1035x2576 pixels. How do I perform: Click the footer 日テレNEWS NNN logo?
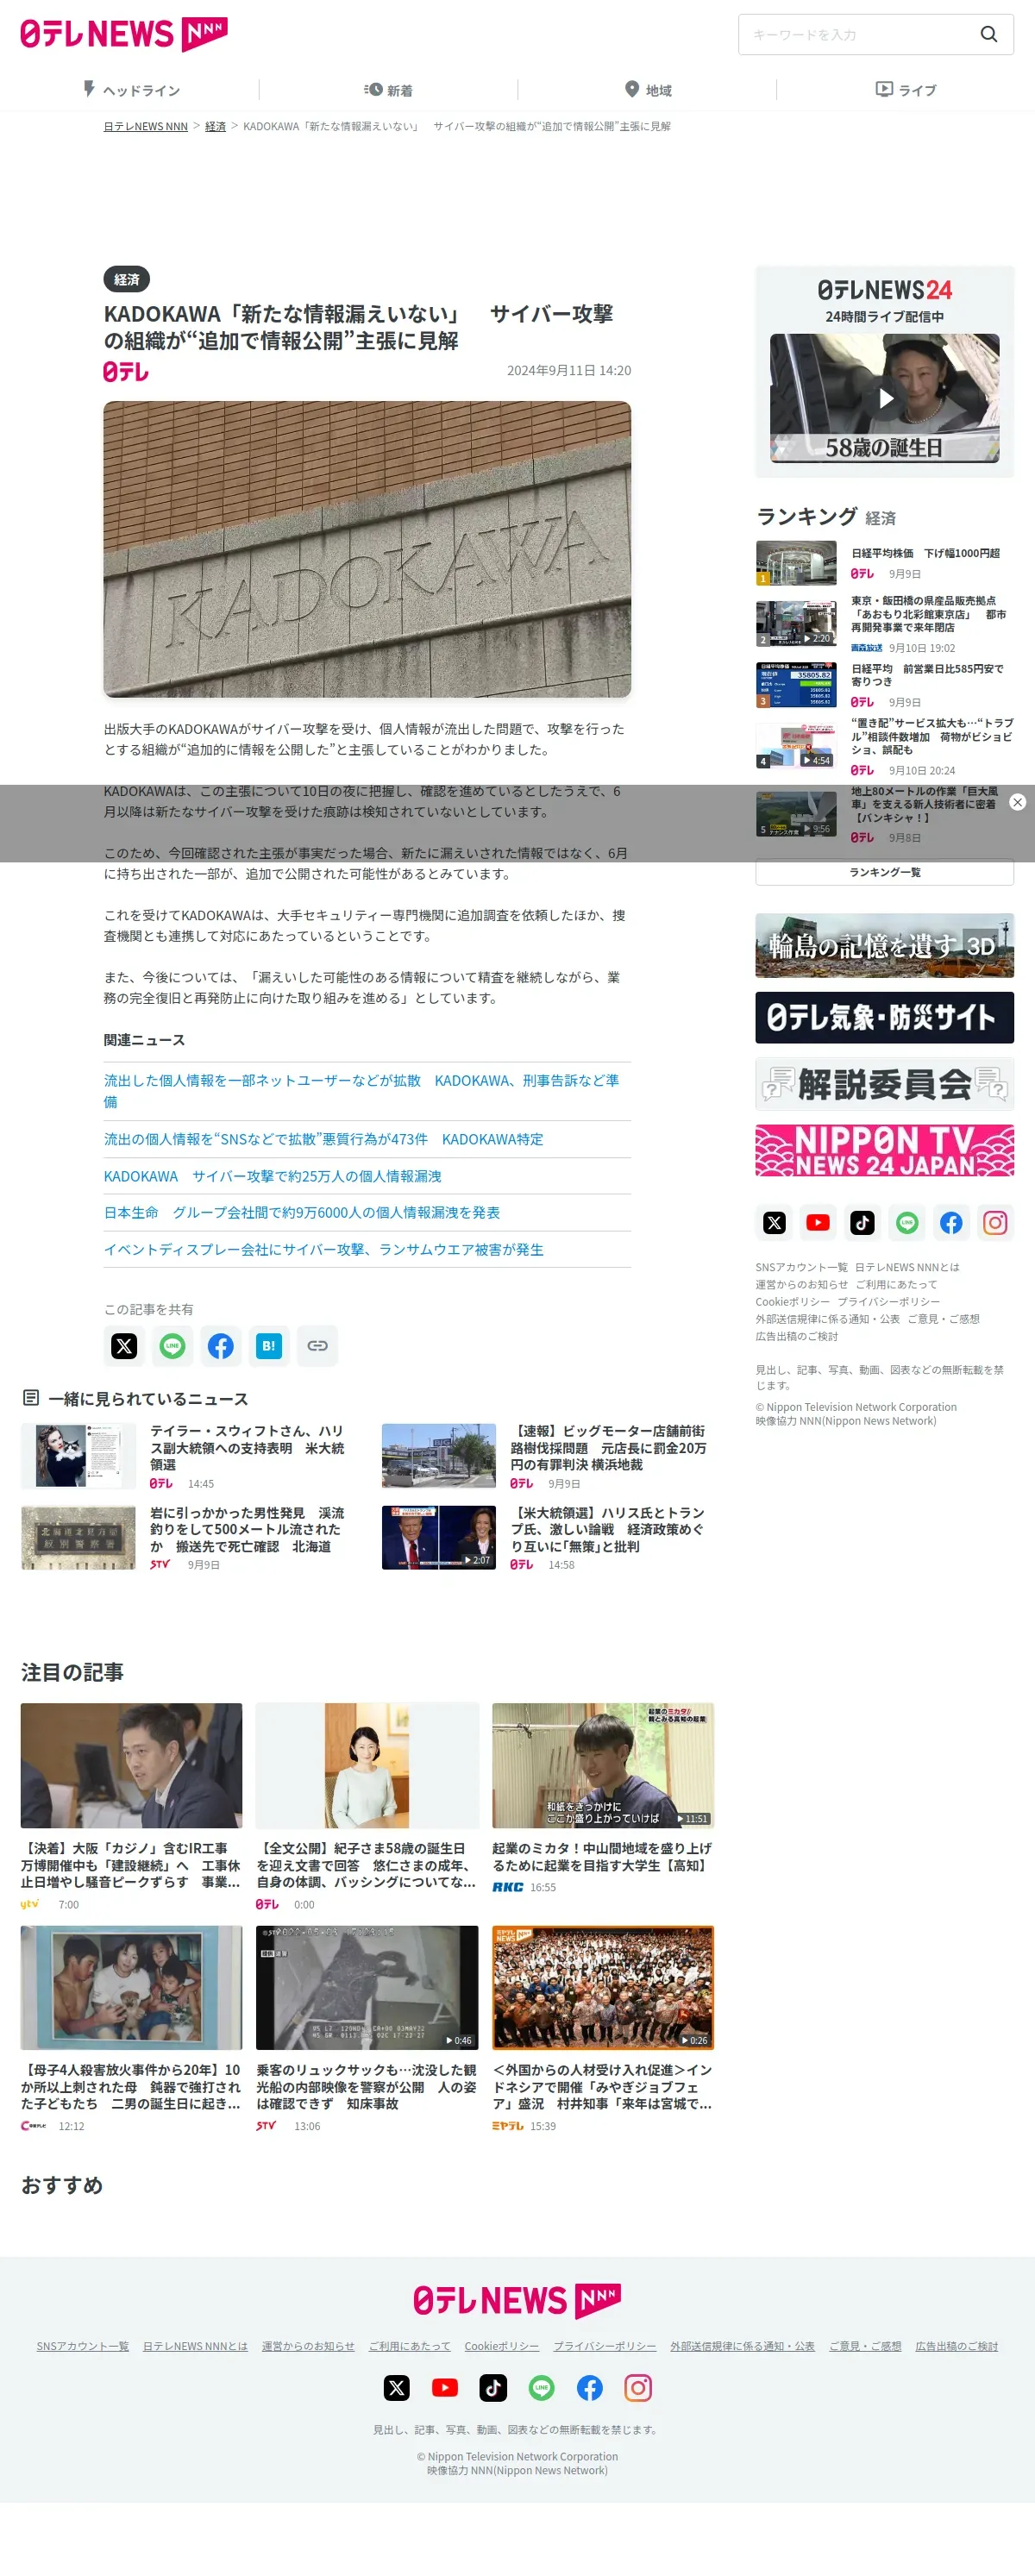(x=517, y=2300)
